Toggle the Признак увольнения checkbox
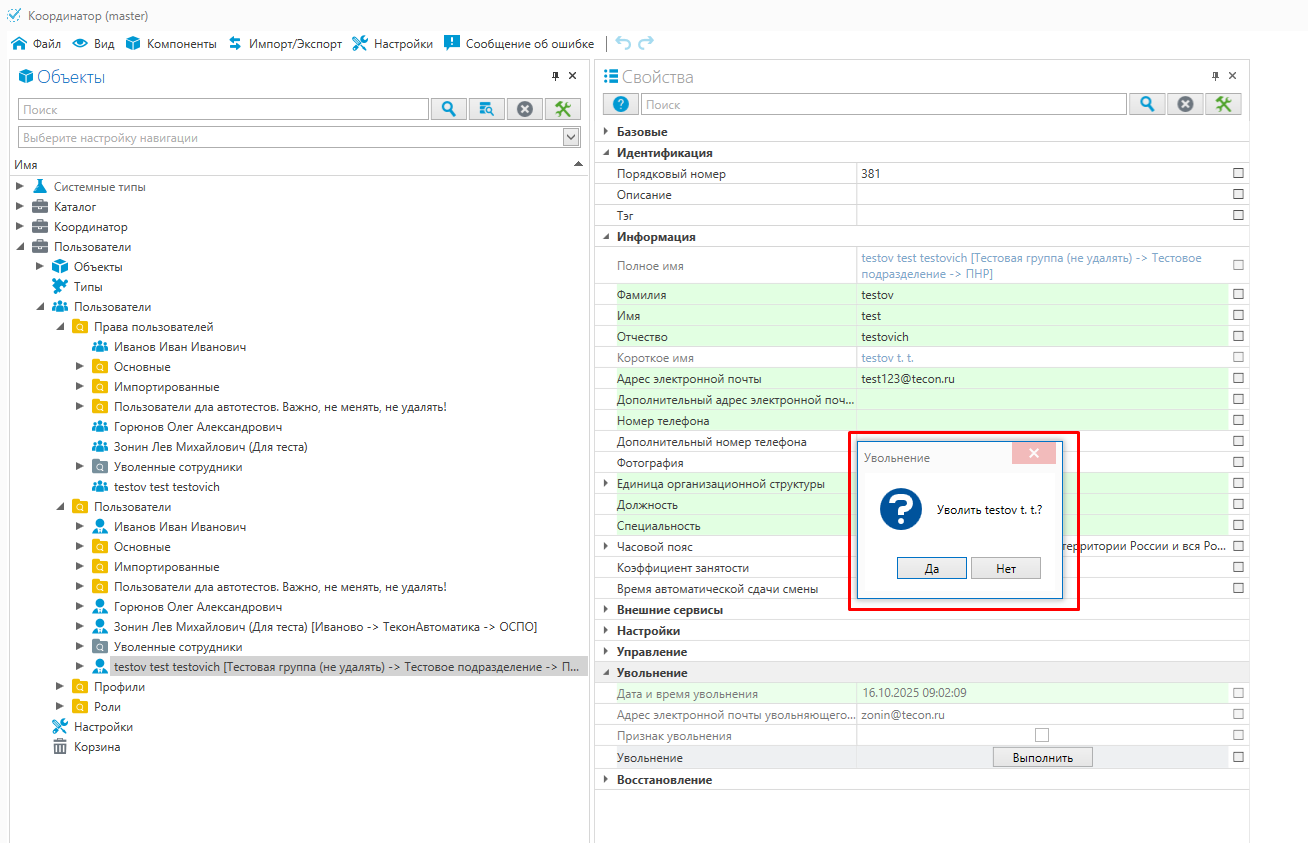The image size is (1308, 843). pos(1041,735)
